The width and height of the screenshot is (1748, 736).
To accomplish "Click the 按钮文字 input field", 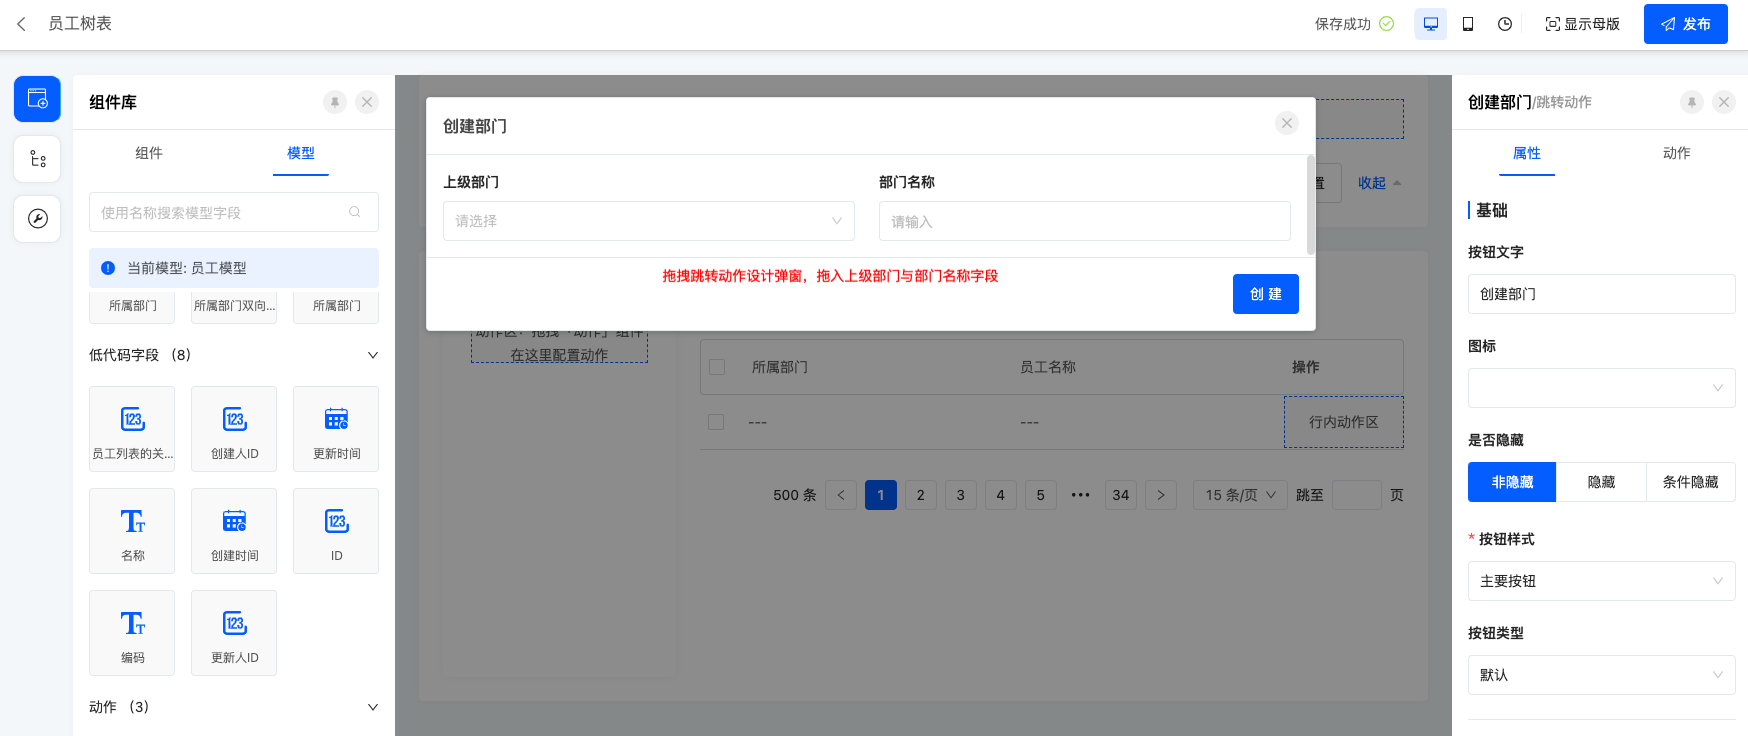I will coord(1602,294).
